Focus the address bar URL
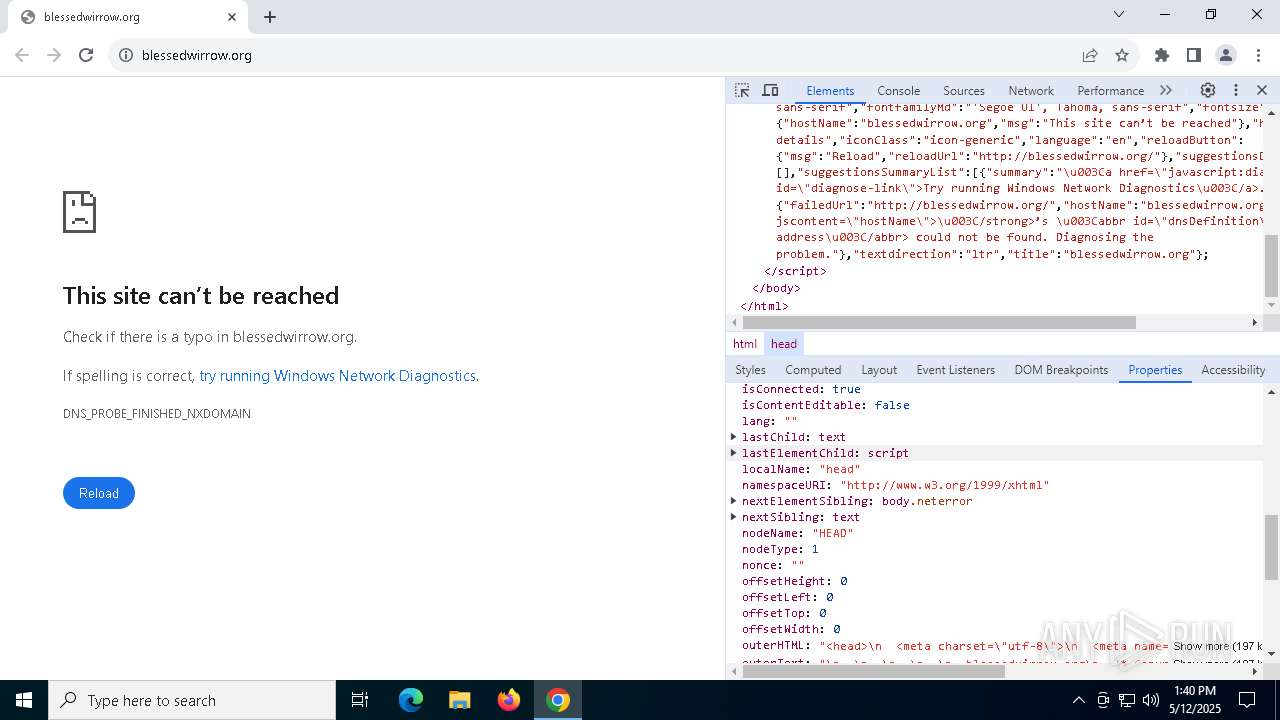 click(197, 55)
